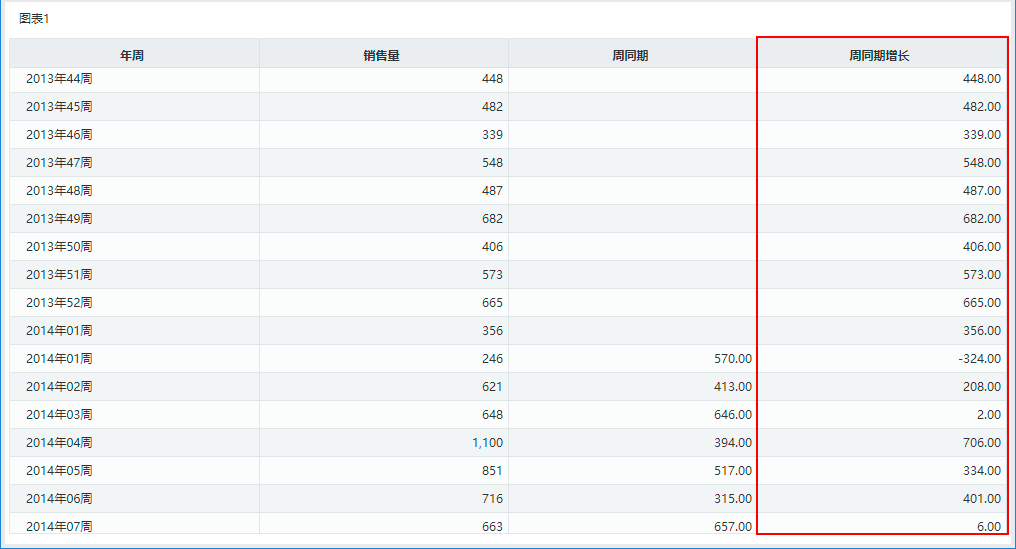Click sales value 682 for 2013年49周

(x=492, y=218)
